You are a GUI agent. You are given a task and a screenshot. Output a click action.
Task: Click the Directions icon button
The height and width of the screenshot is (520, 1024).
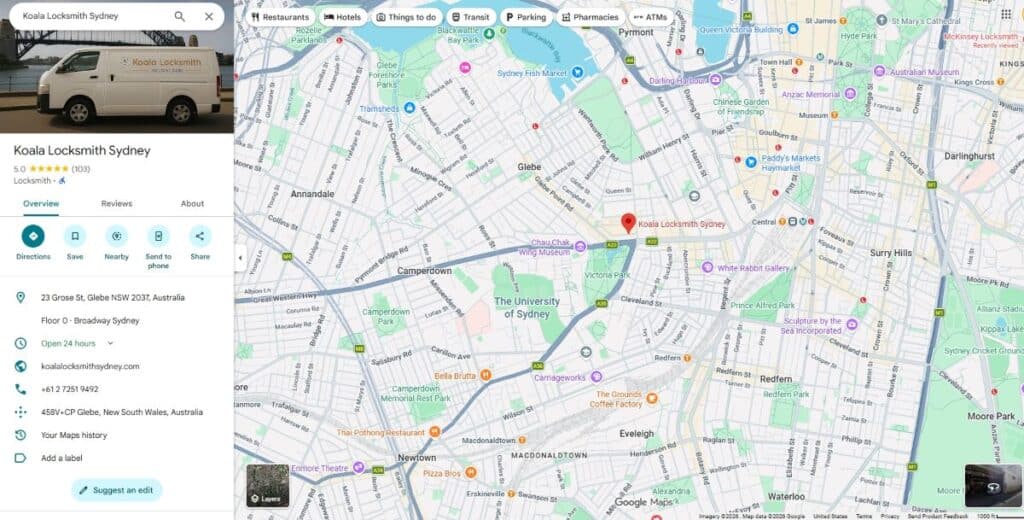pyautogui.click(x=33, y=236)
